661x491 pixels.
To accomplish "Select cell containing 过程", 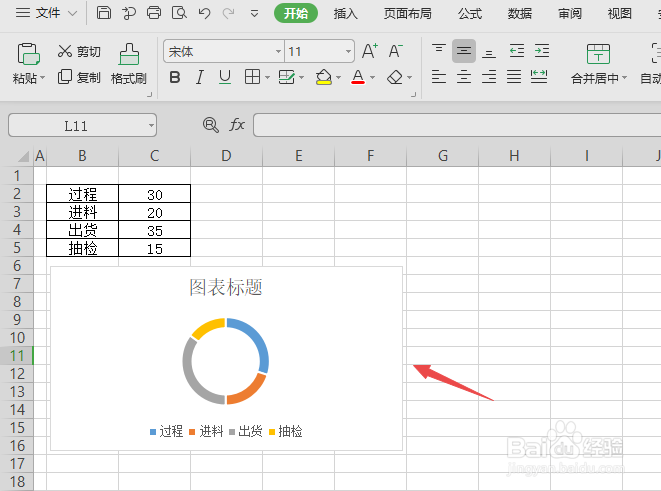I will (x=83, y=194).
